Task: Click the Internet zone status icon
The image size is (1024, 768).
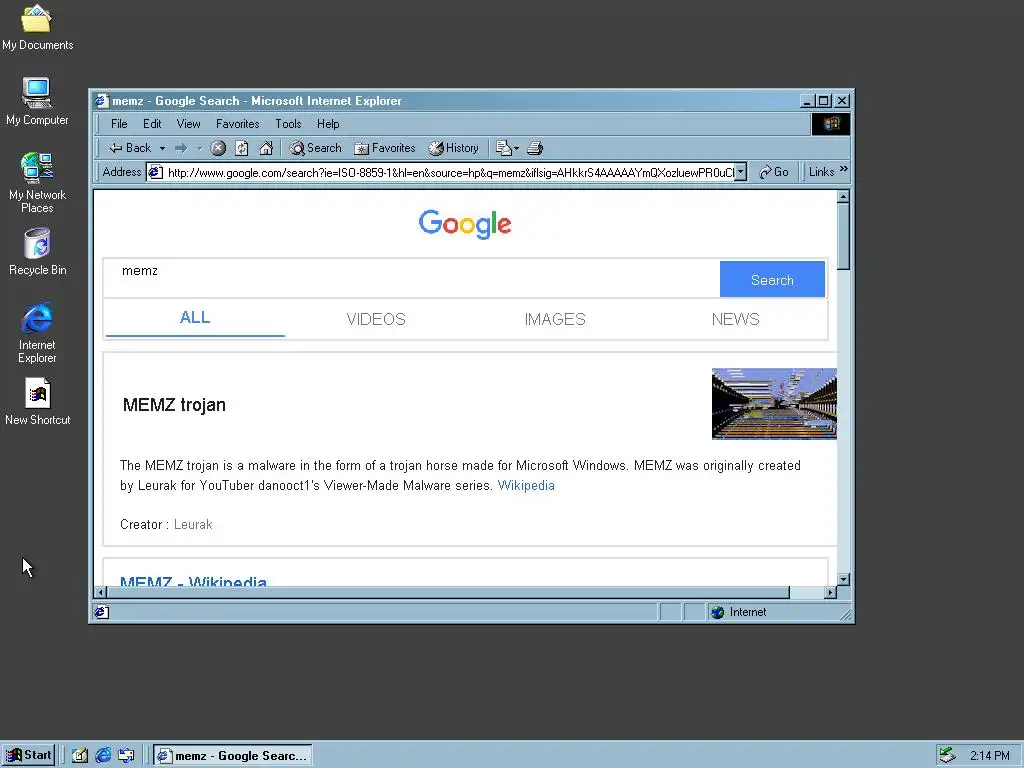Action: (718, 612)
